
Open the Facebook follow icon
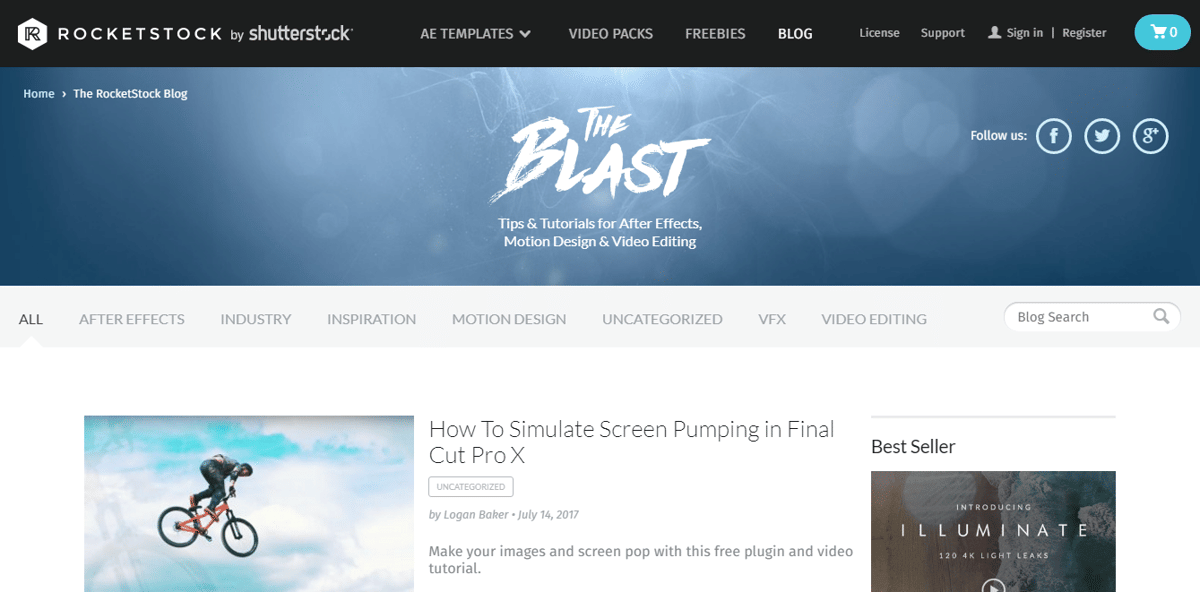coord(1054,136)
